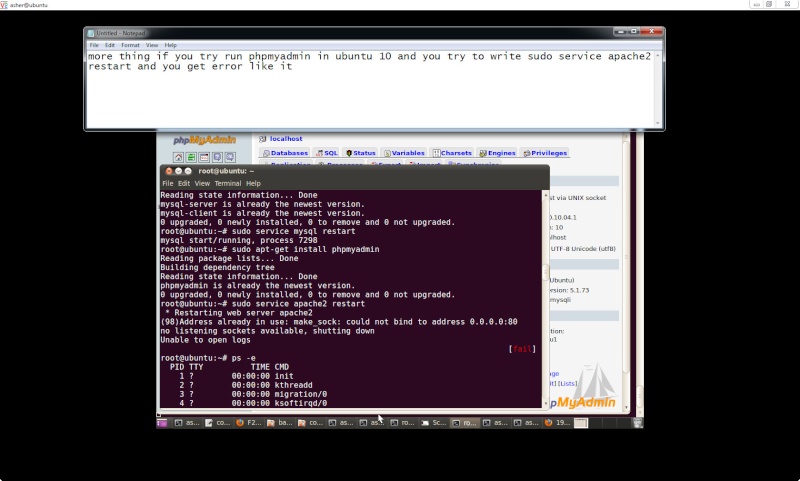The height and width of the screenshot is (481, 800).
Task: Click the red 'fail' status text
Action: (522, 349)
